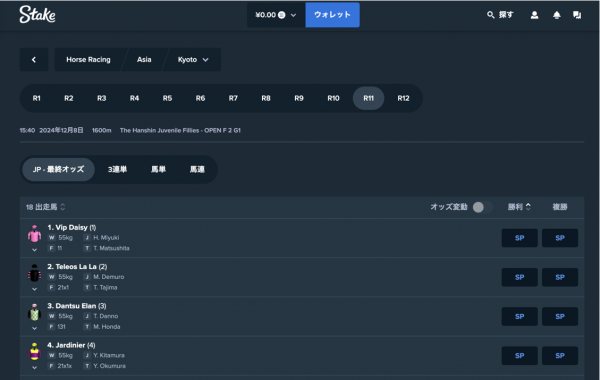Viewport: 600px width, 380px height.
Task: Click Teleos La La place SP button
Action: pos(560,277)
